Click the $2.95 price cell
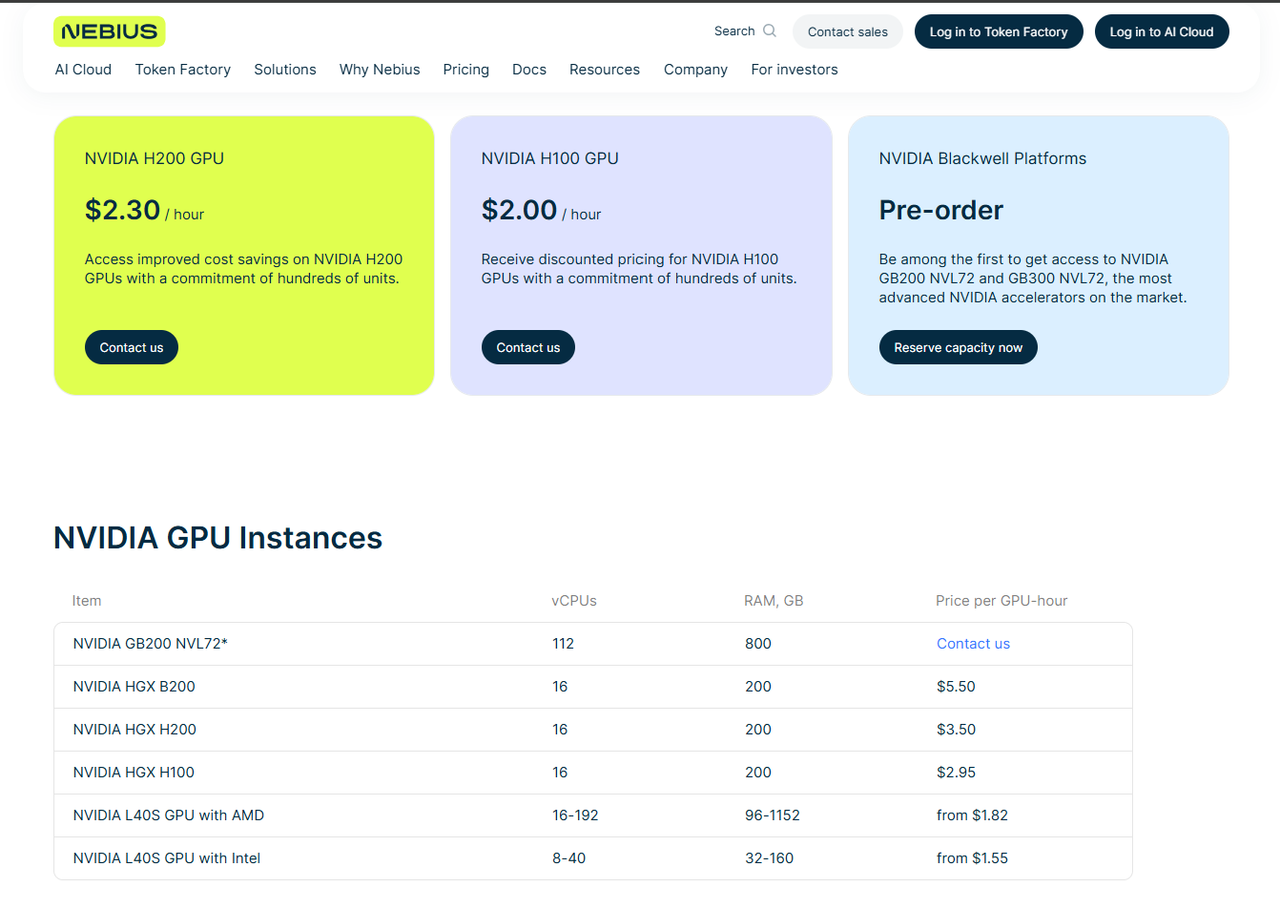 [956, 773]
